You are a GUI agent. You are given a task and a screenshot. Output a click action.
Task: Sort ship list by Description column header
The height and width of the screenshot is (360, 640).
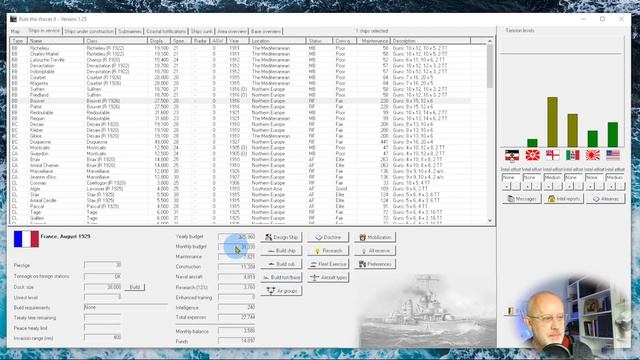click(x=431, y=41)
